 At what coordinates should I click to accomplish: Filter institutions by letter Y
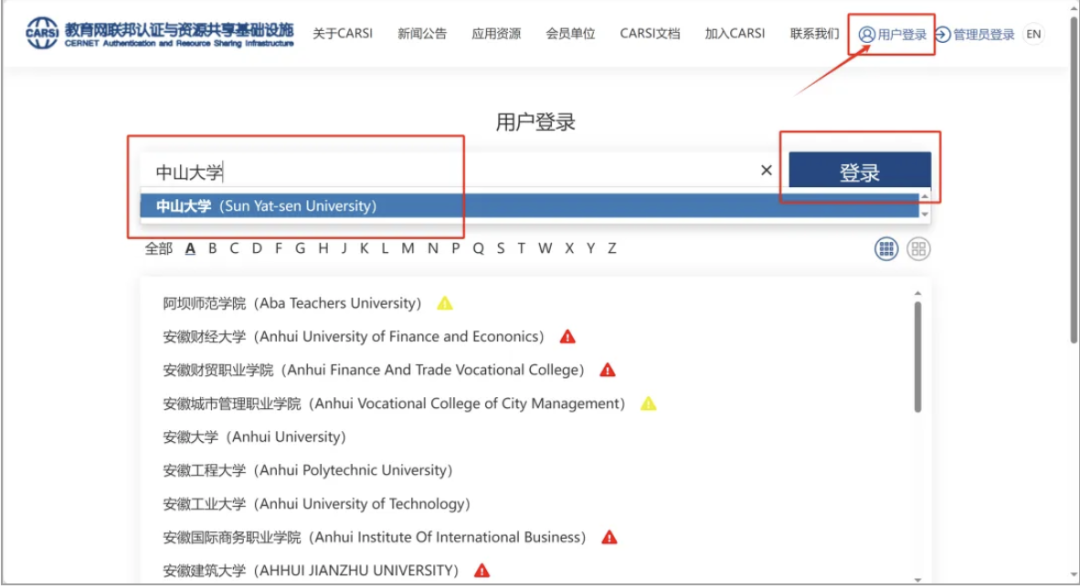click(x=590, y=249)
